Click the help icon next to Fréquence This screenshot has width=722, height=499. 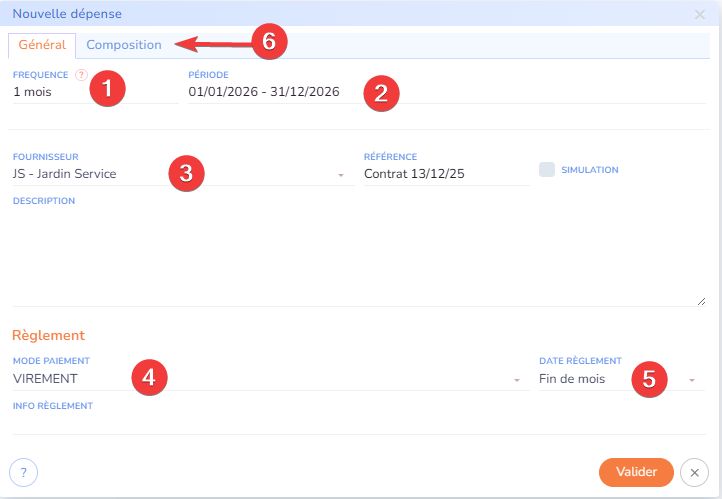pos(81,75)
